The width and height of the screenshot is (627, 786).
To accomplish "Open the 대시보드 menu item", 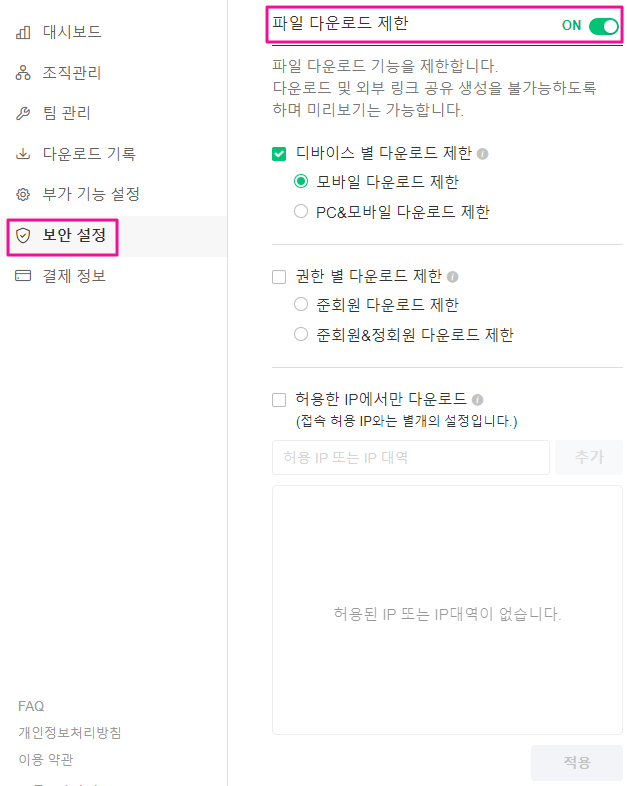I will [72, 33].
